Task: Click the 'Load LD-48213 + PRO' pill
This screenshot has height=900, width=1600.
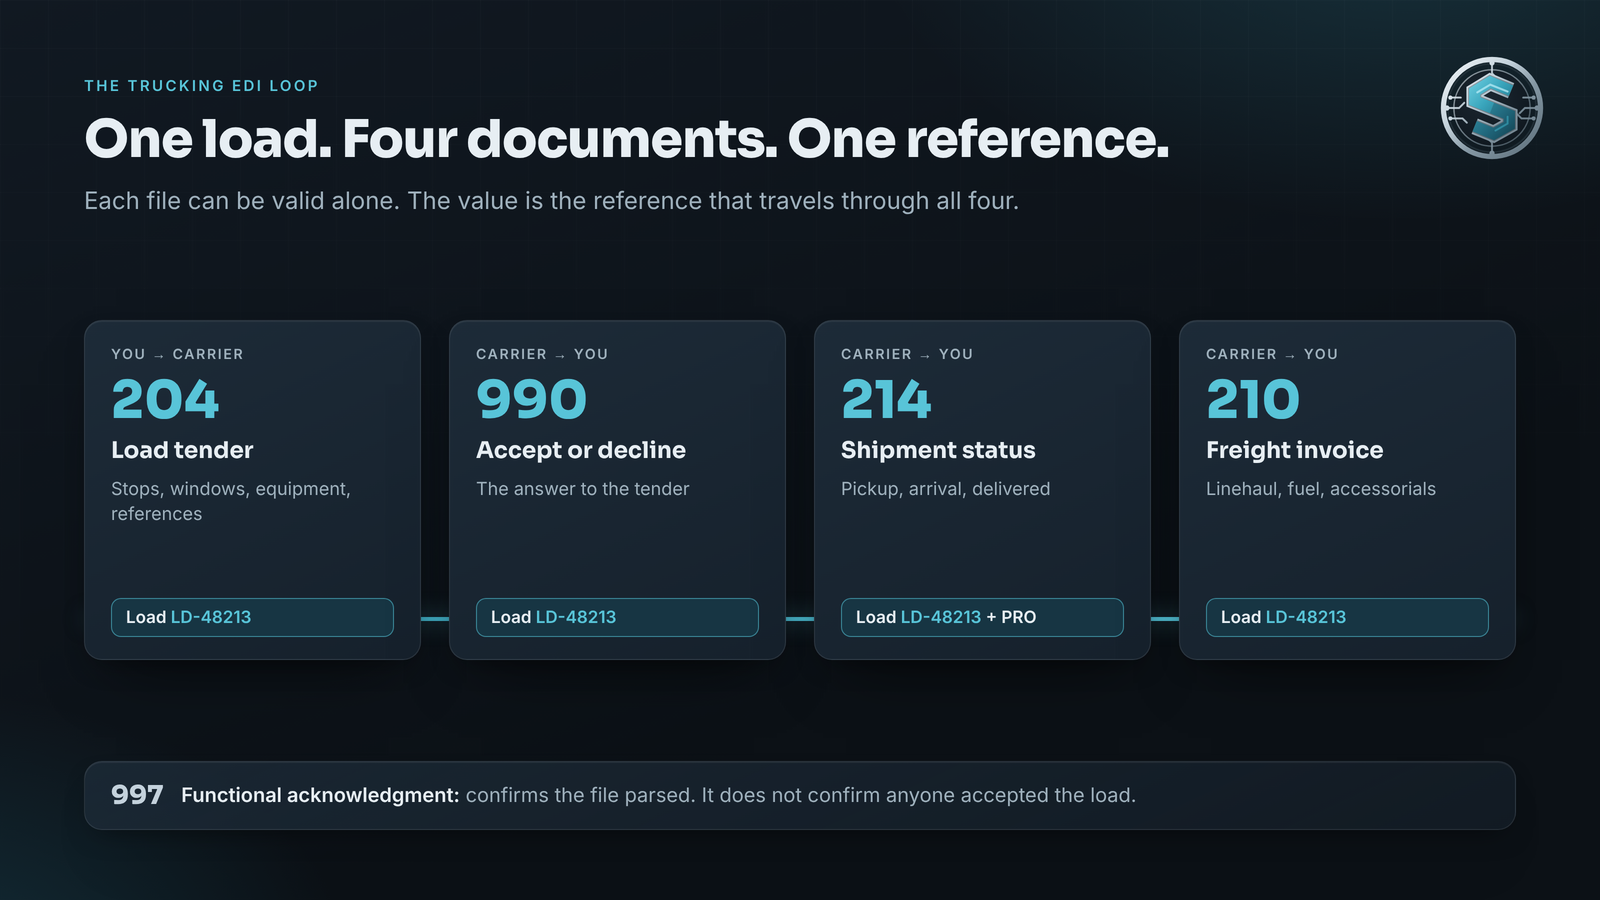Action: tap(982, 617)
